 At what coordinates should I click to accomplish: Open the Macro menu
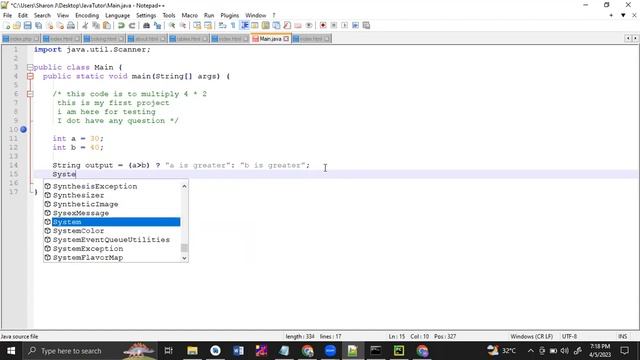pos(189,15)
